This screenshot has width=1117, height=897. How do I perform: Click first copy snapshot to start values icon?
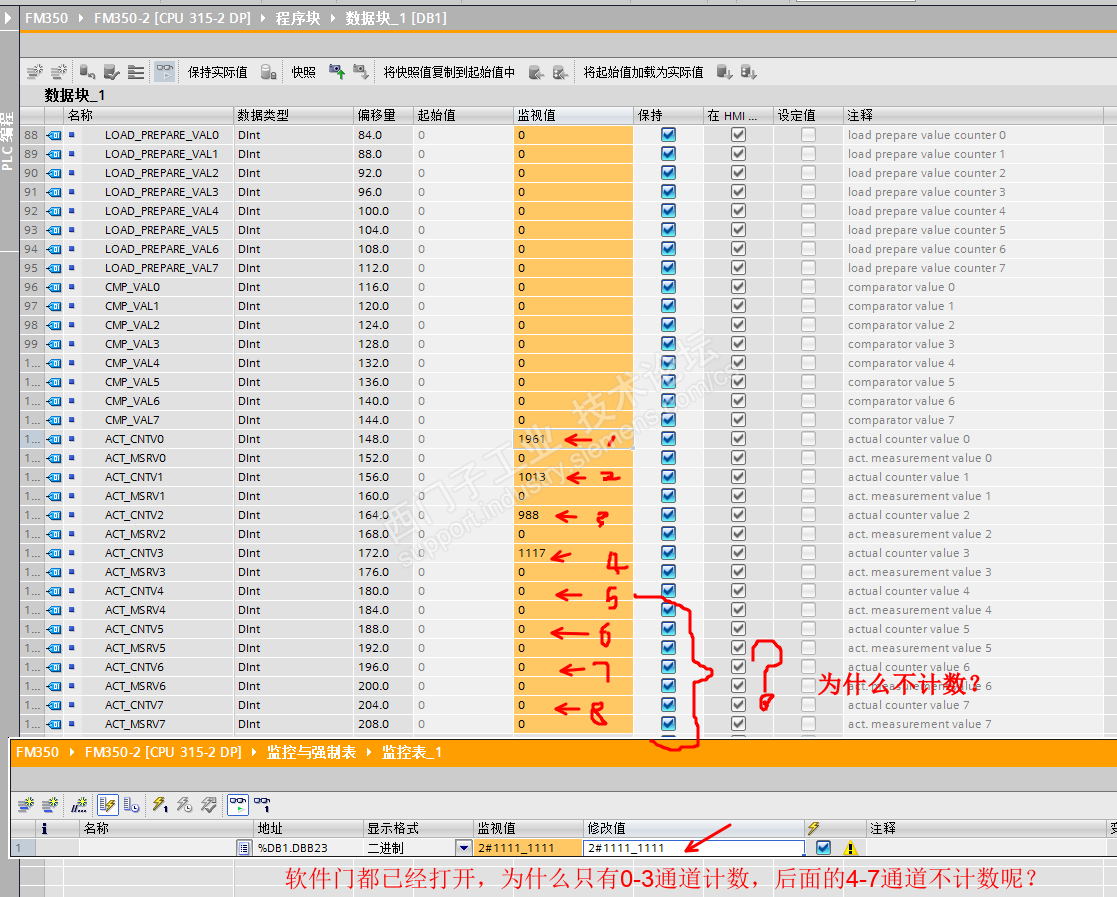[536, 72]
